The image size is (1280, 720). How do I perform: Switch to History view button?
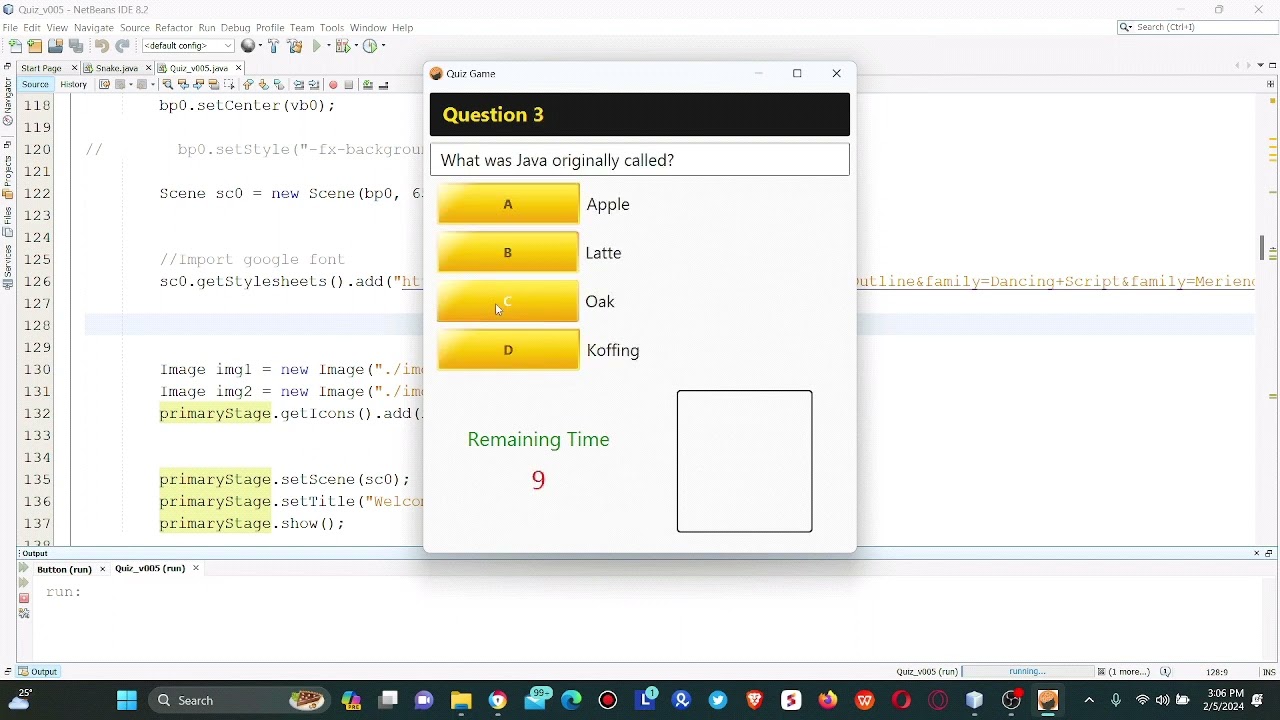click(x=73, y=85)
